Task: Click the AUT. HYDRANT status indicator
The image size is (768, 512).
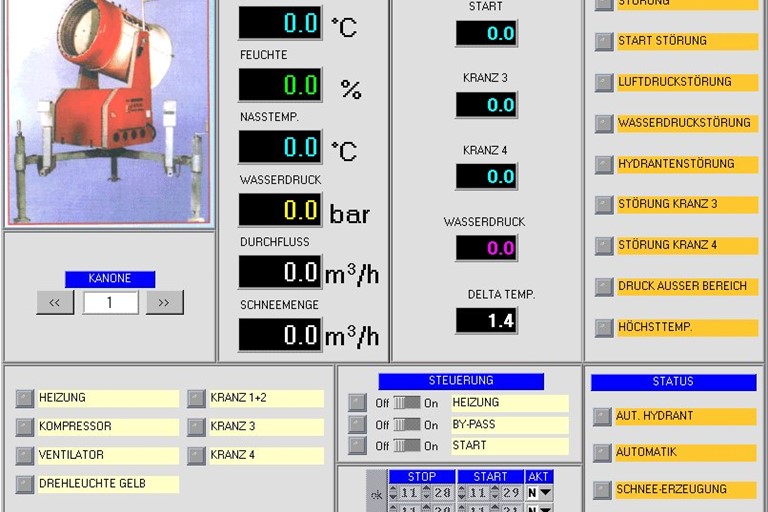Action: click(x=602, y=416)
